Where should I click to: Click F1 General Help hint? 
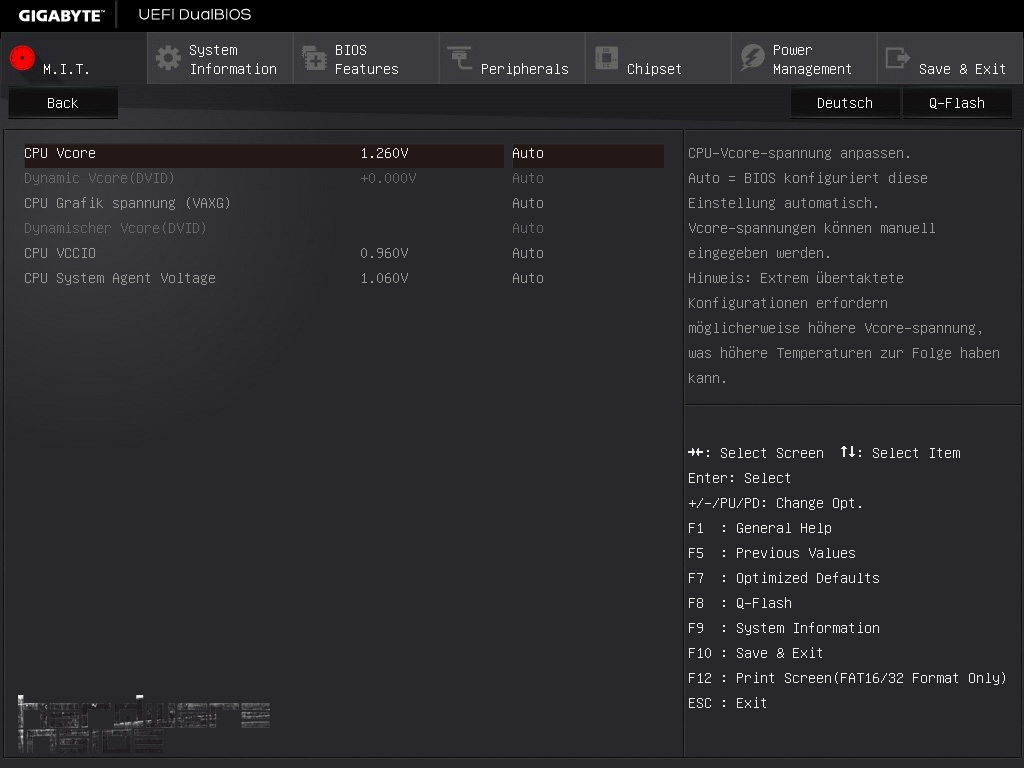[760, 528]
